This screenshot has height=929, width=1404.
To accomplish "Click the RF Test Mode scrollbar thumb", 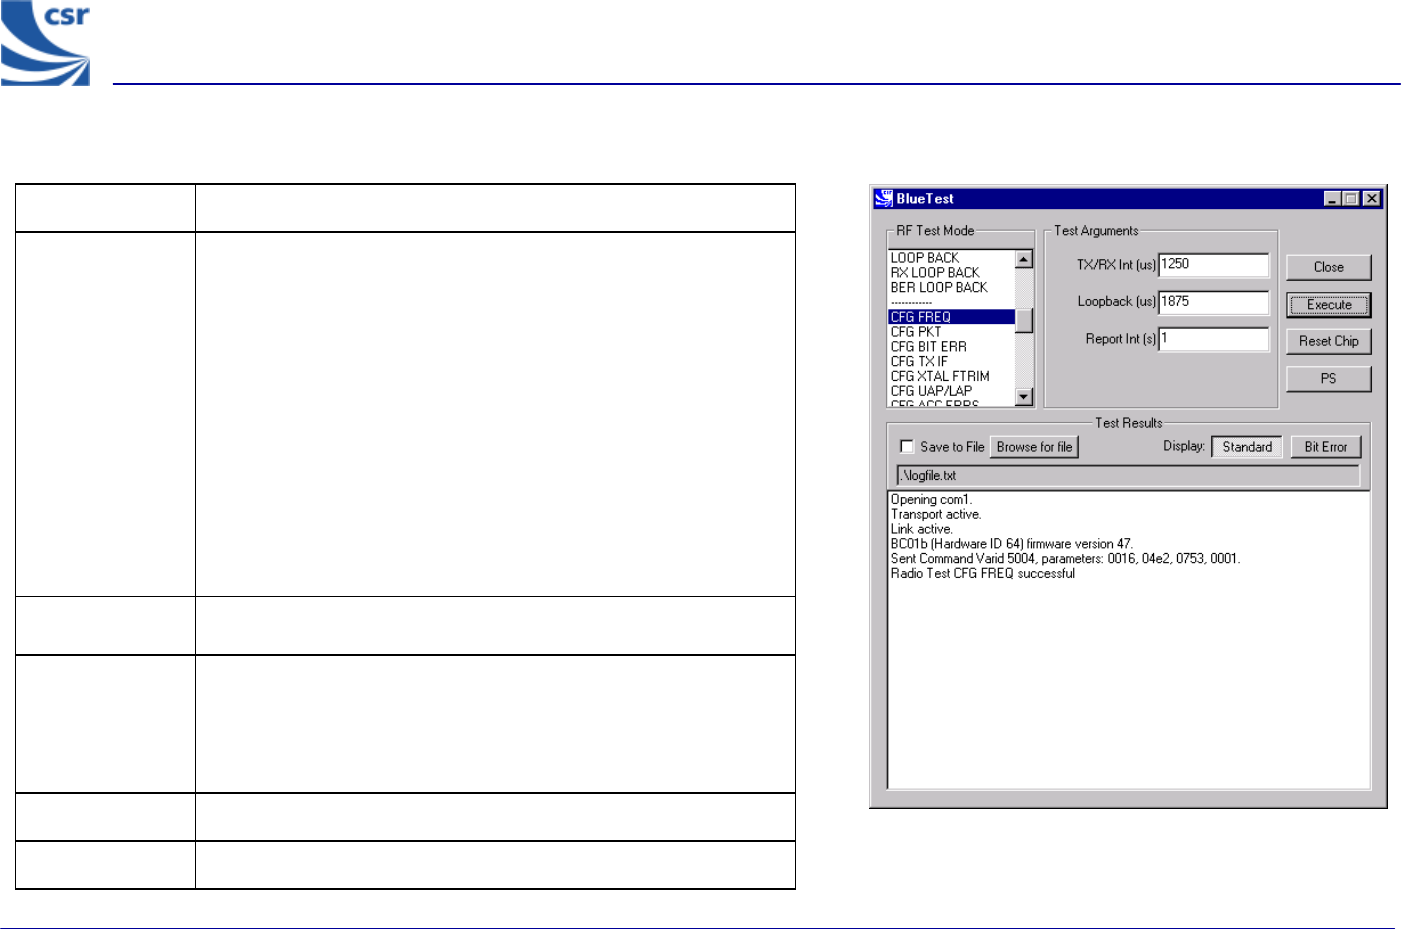I will click(x=1023, y=321).
